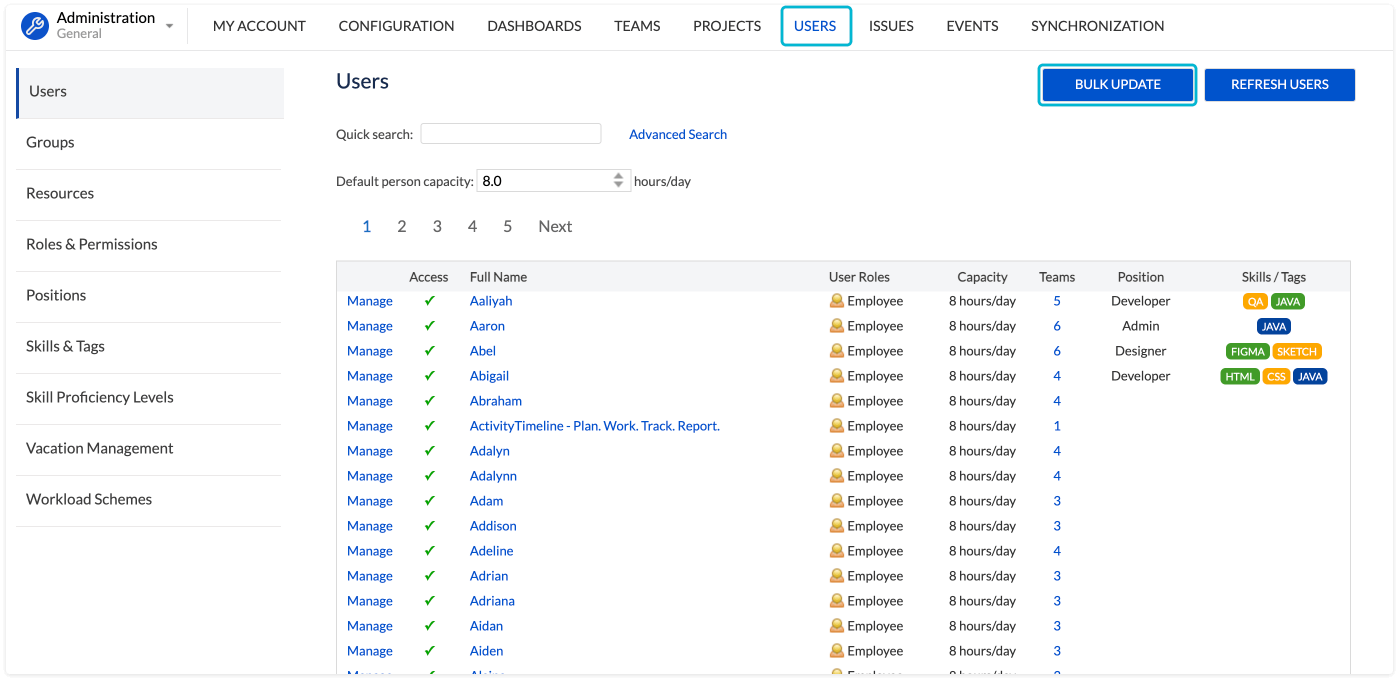Toggle the access checkmark for Abigail
Image resolution: width=1399 pixels, height=681 pixels.
point(430,376)
